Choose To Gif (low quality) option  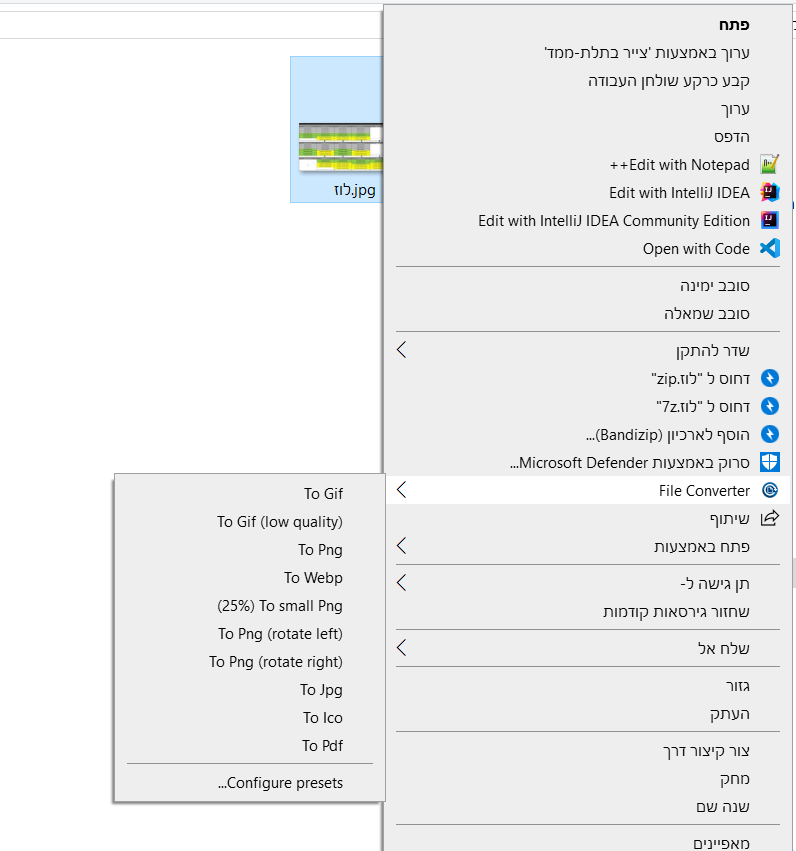click(x=280, y=521)
